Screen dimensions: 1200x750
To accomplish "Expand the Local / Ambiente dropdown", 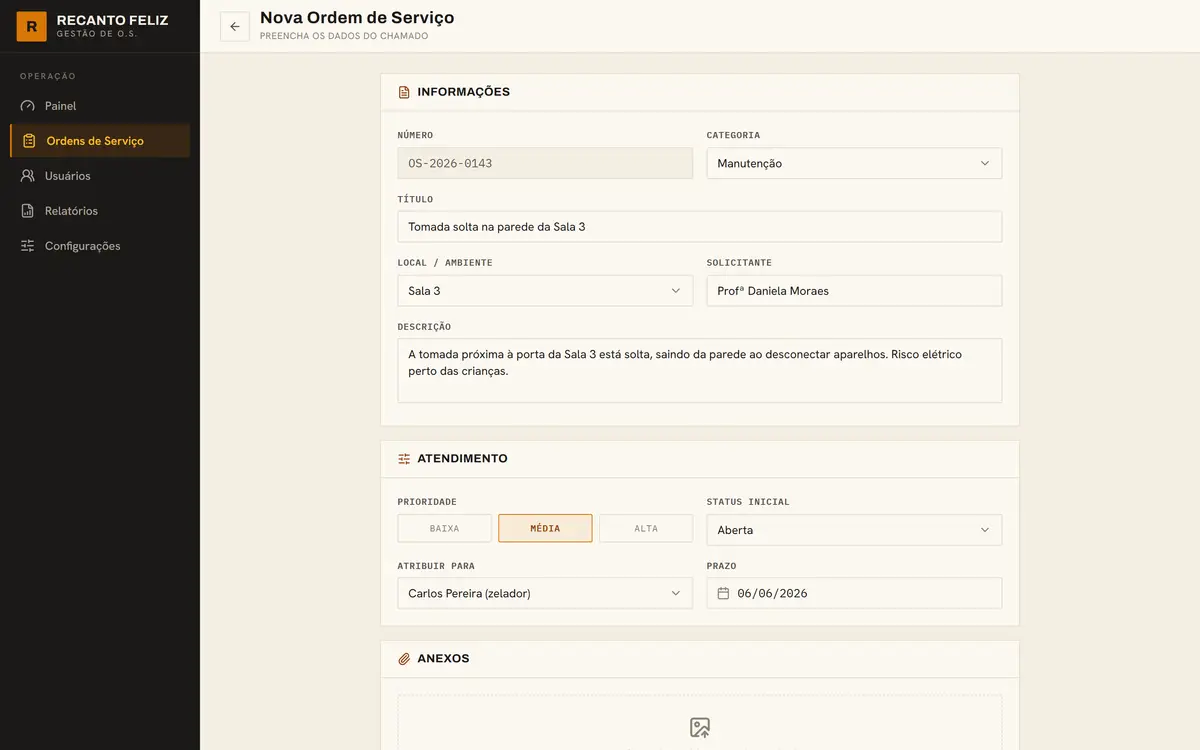I will point(545,291).
